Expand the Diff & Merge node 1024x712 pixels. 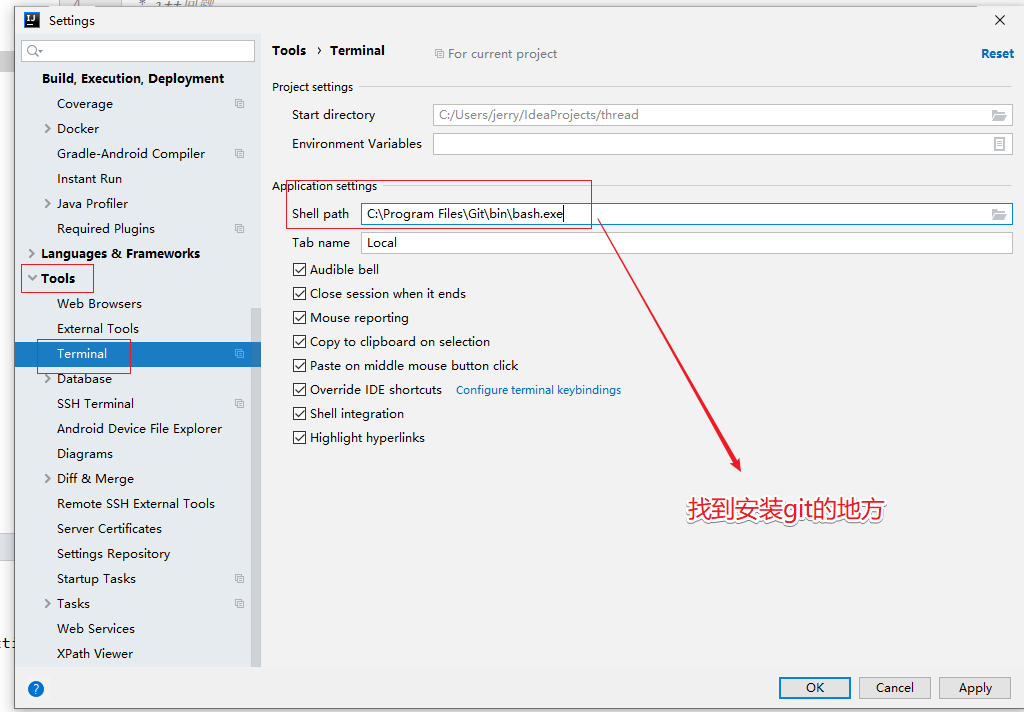click(x=47, y=479)
